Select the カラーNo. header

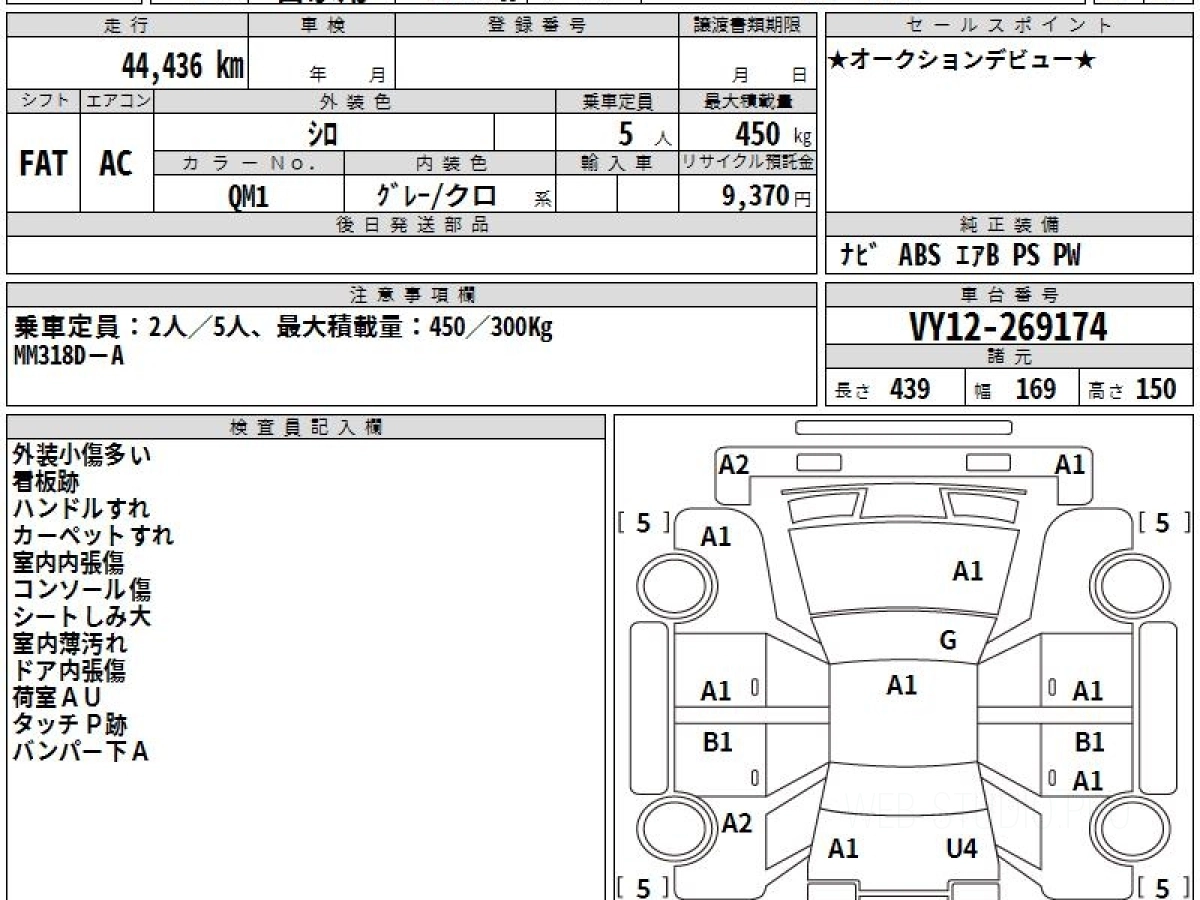pyautogui.click(x=249, y=163)
